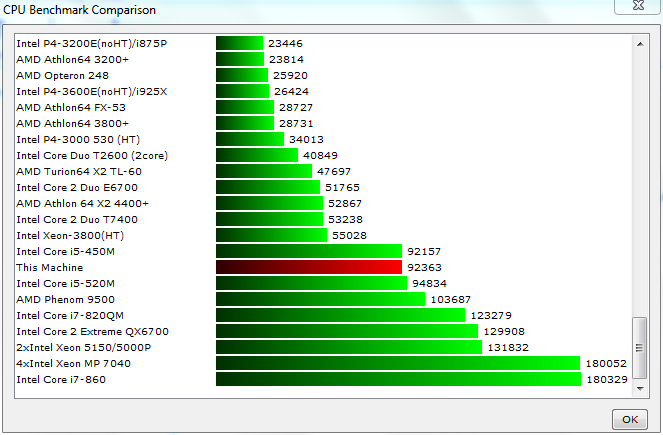Select 'Intel P4-3600E(noHT)/i925X' row label
Viewport: 663px width, 435px height.
(92, 92)
